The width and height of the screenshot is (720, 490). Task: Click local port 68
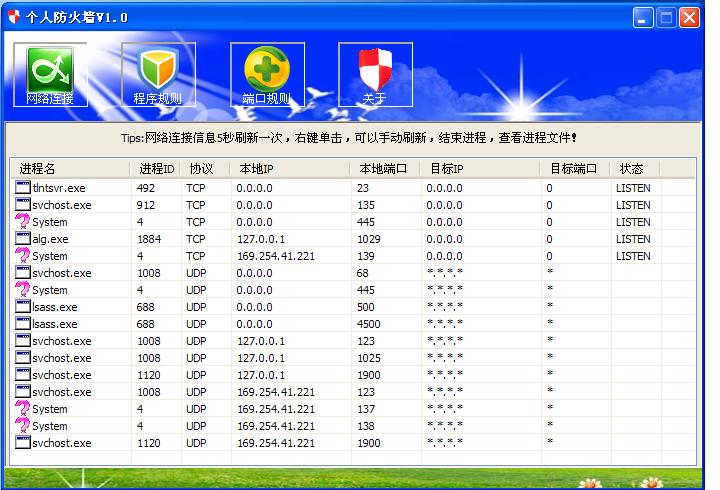tap(362, 273)
